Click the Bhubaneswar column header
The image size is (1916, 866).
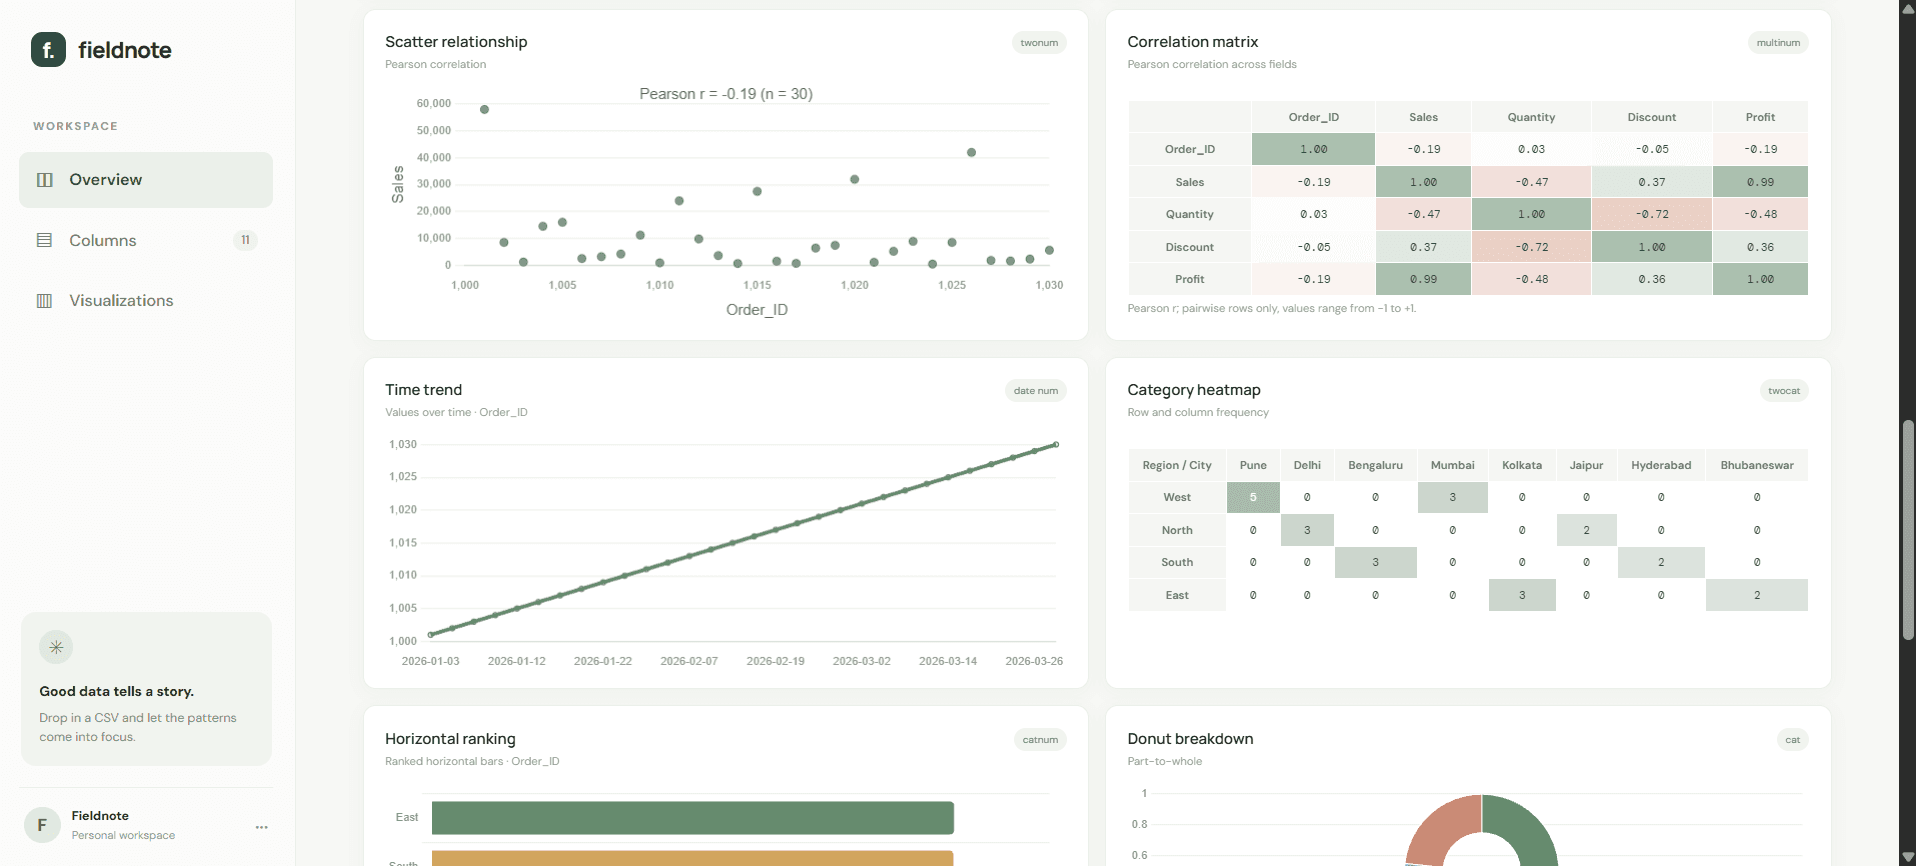(1757, 465)
